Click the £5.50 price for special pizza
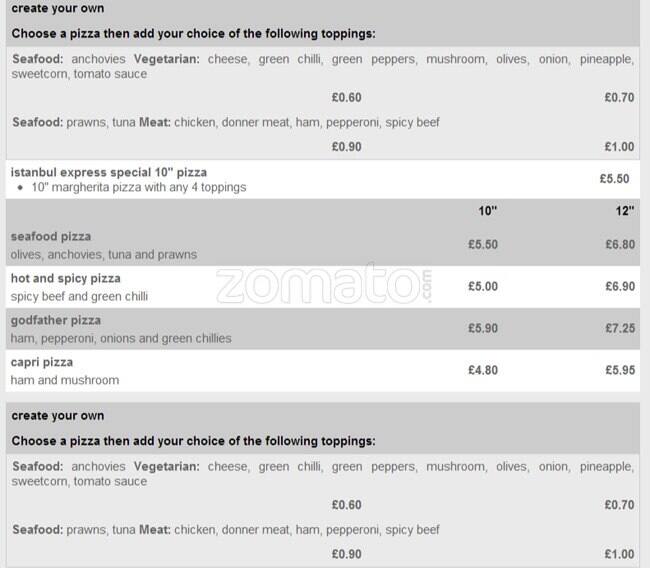Screen dimensions: 650x568 click(x=614, y=179)
